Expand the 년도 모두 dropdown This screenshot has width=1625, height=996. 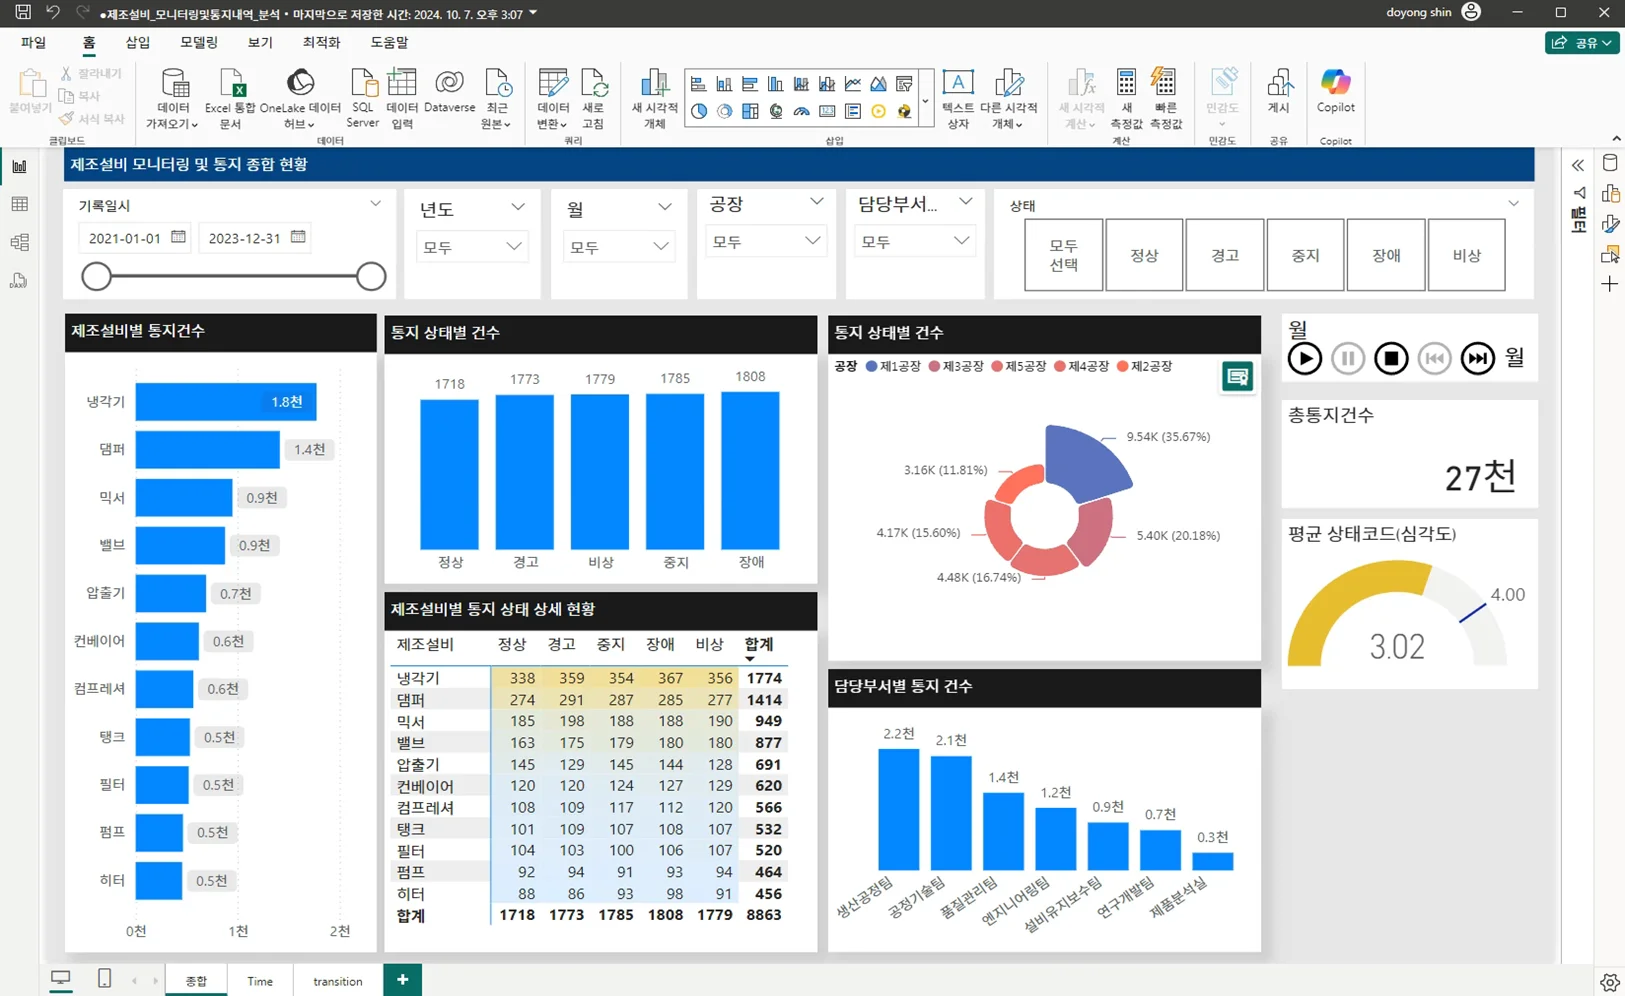[471, 247]
